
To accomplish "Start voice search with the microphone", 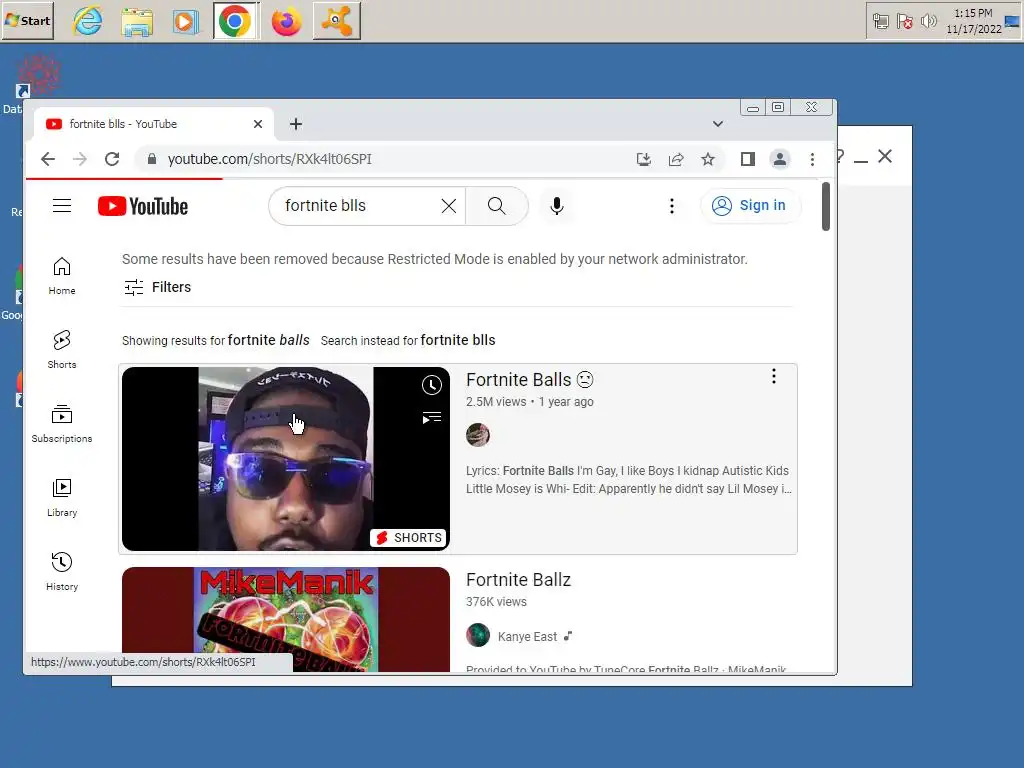I will pos(556,206).
